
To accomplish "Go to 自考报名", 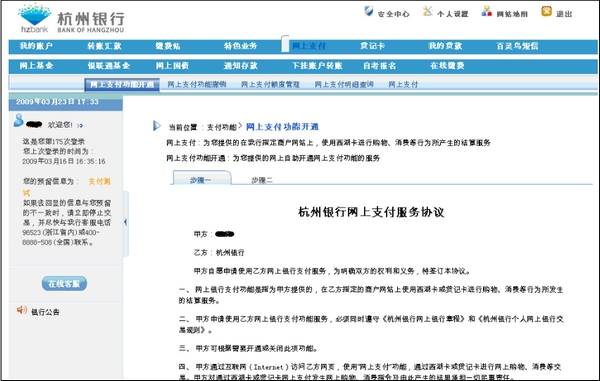I will 380,66.
